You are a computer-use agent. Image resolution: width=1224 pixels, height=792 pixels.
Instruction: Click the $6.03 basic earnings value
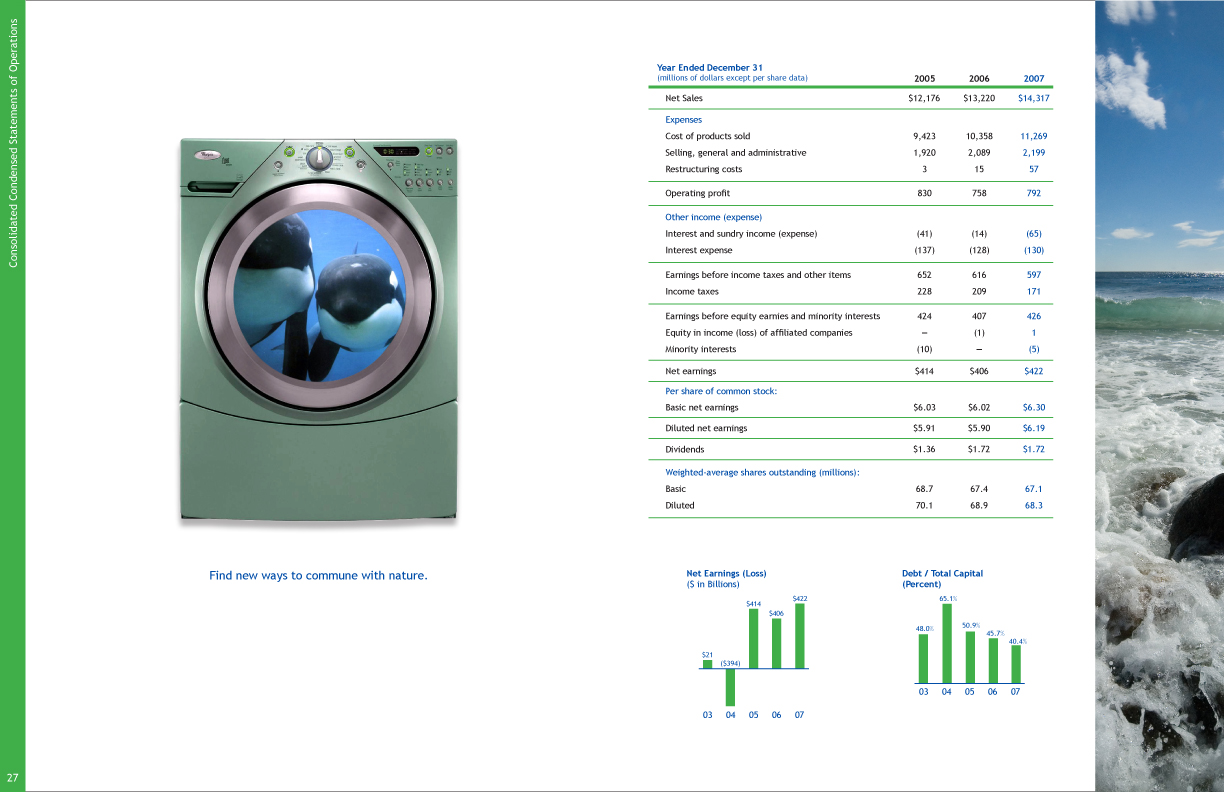click(x=925, y=408)
